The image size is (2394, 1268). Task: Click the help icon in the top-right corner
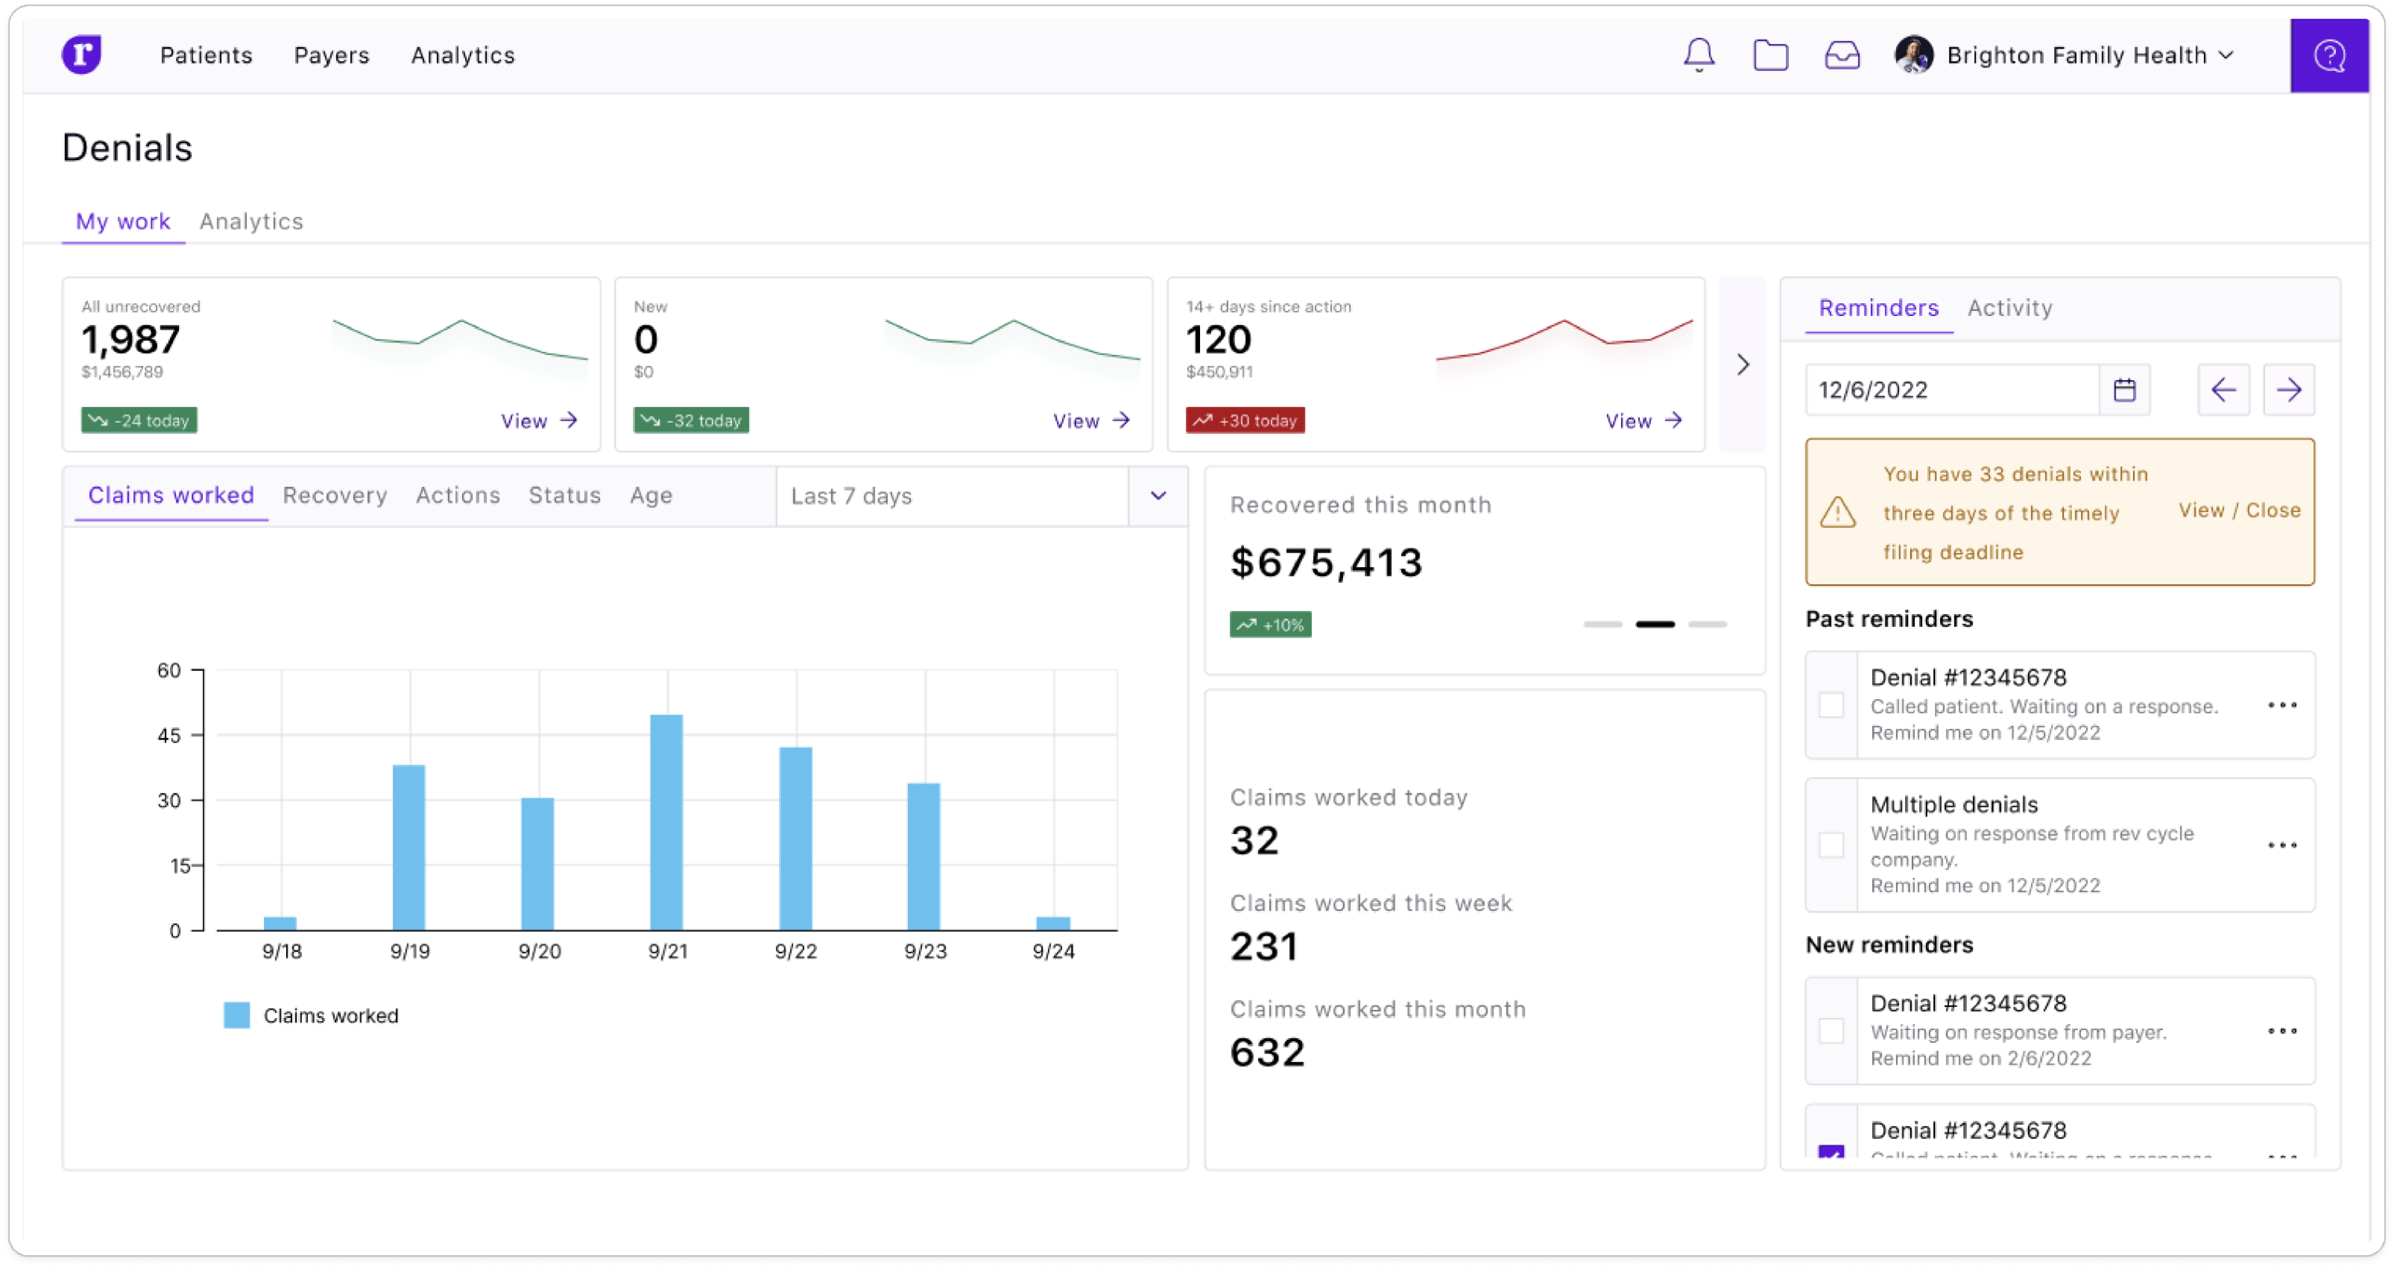click(x=2330, y=55)
